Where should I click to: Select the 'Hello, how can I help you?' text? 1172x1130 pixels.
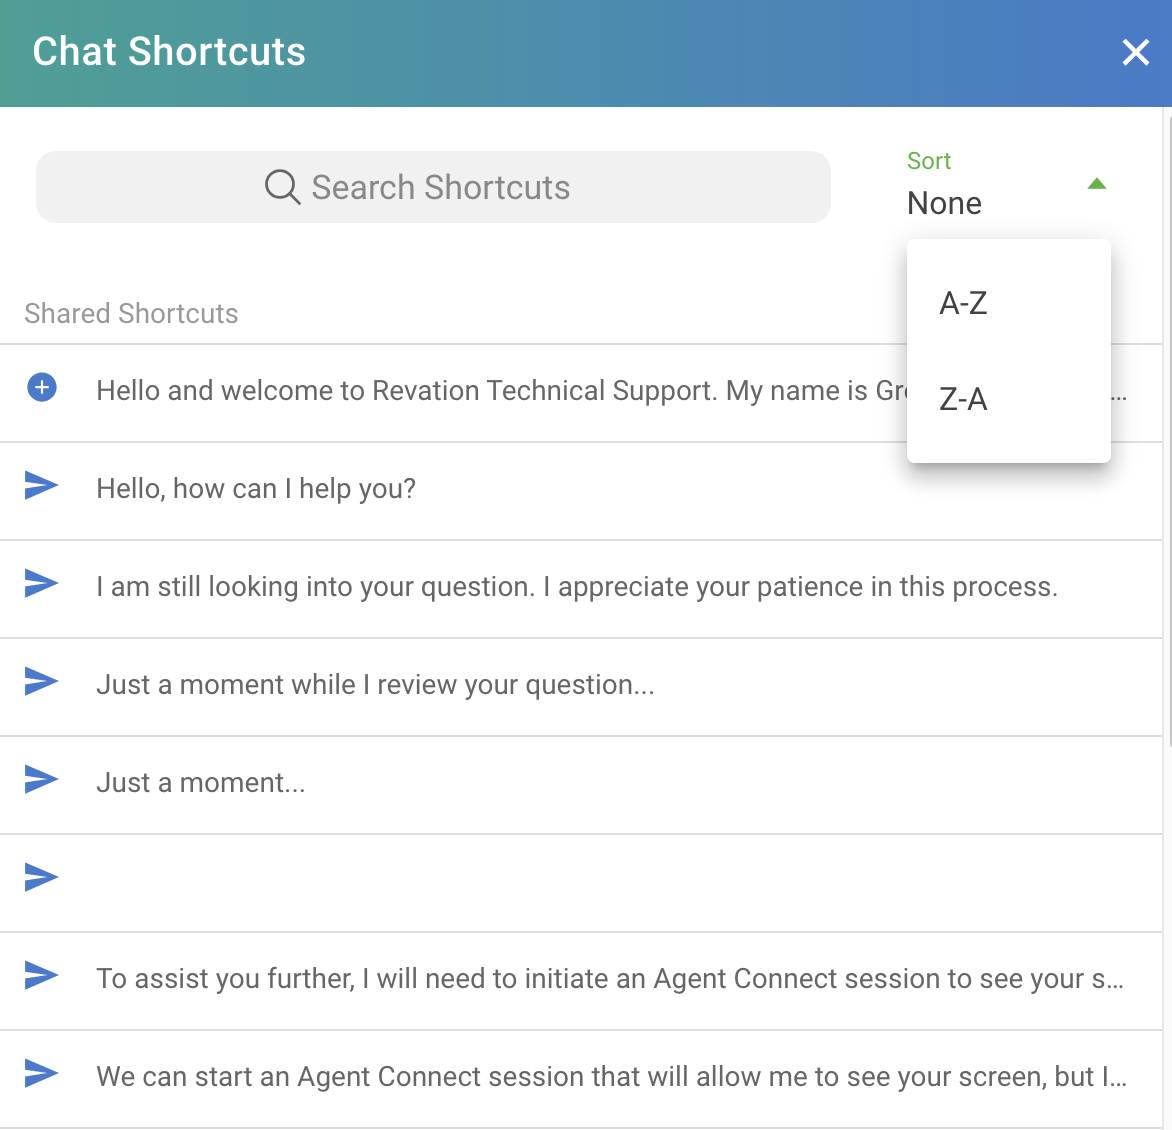tap(256, 489)
